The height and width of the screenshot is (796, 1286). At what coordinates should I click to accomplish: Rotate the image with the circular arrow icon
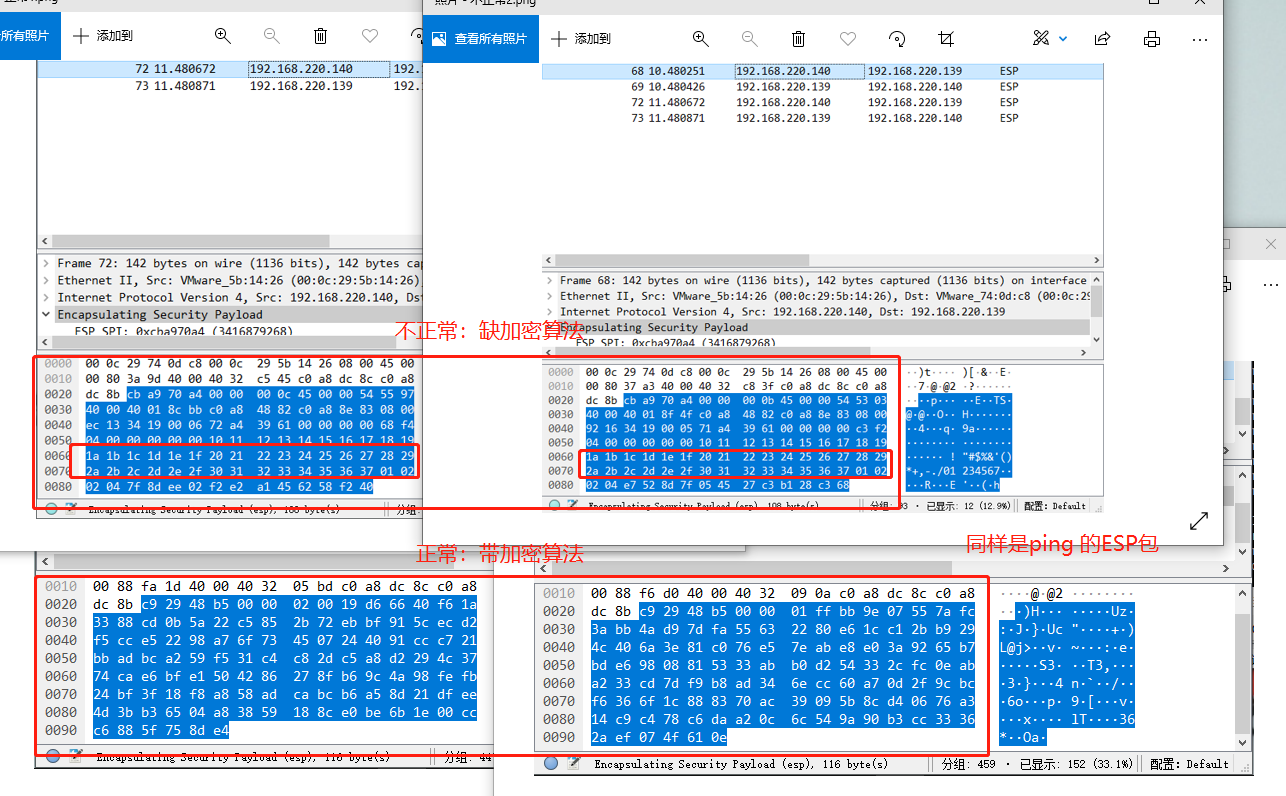(x=896, y=39)
